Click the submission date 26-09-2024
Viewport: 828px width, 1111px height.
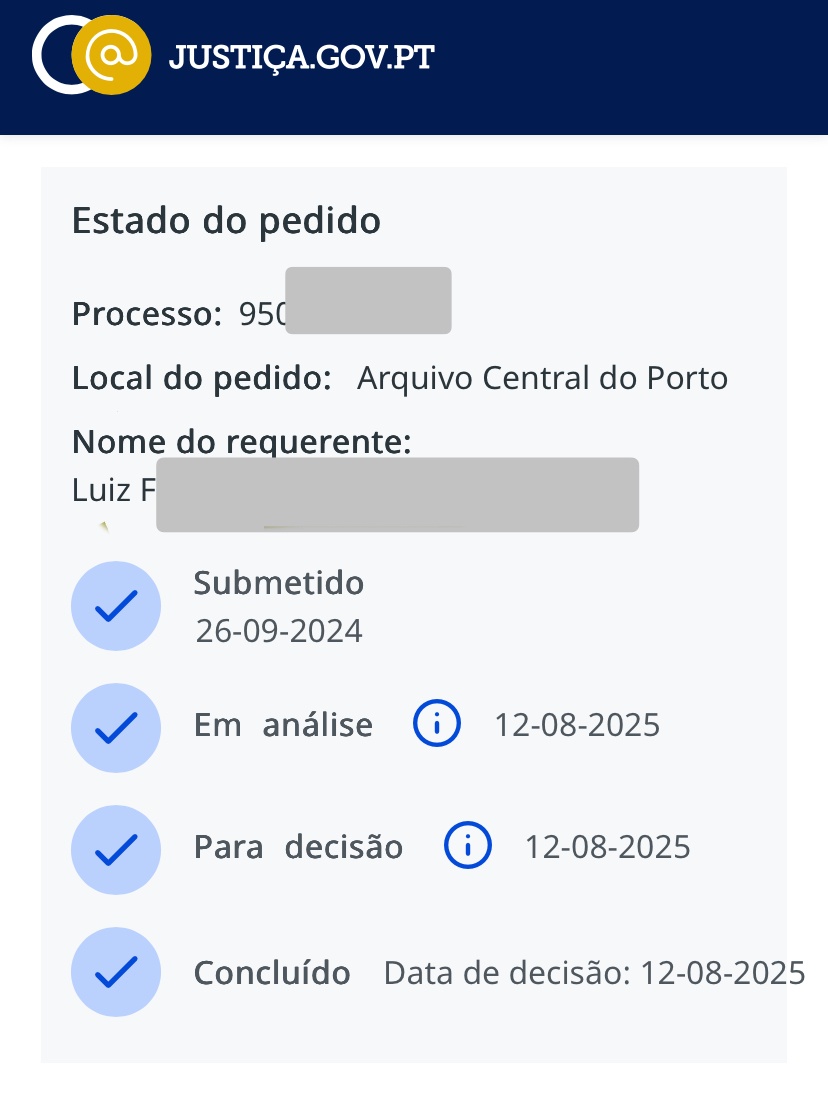point(279,631)
